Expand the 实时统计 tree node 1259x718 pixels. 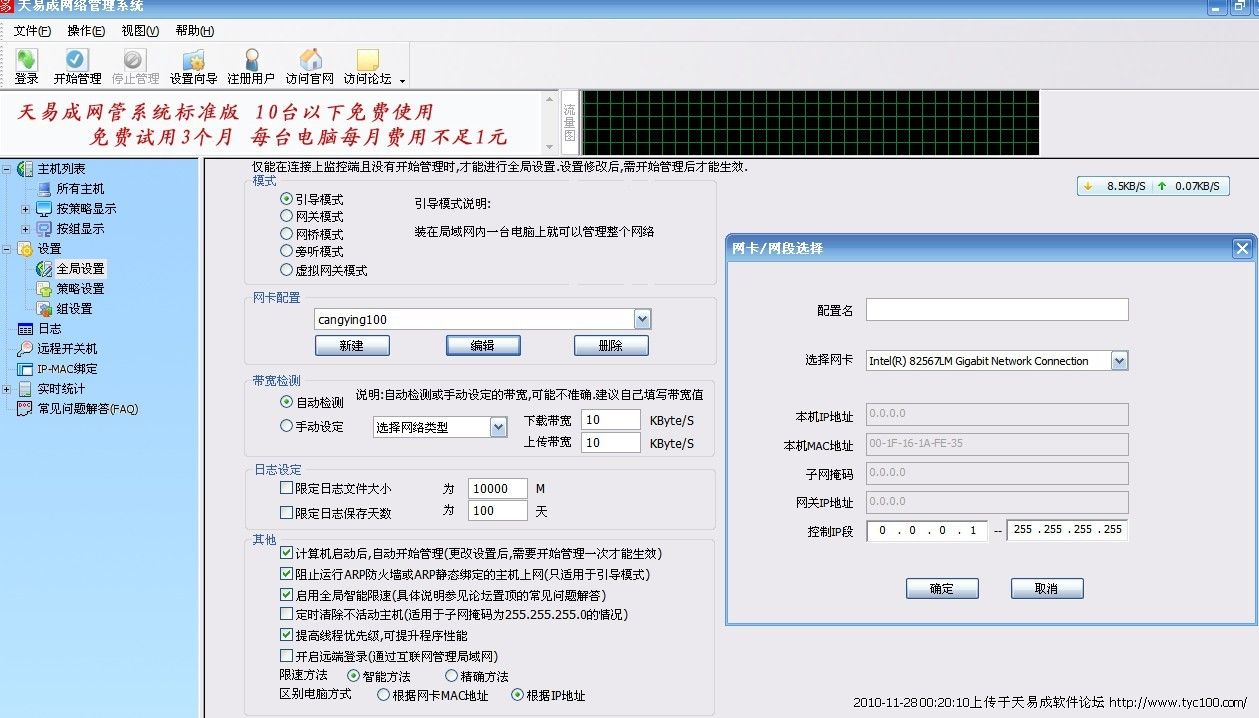7,389
